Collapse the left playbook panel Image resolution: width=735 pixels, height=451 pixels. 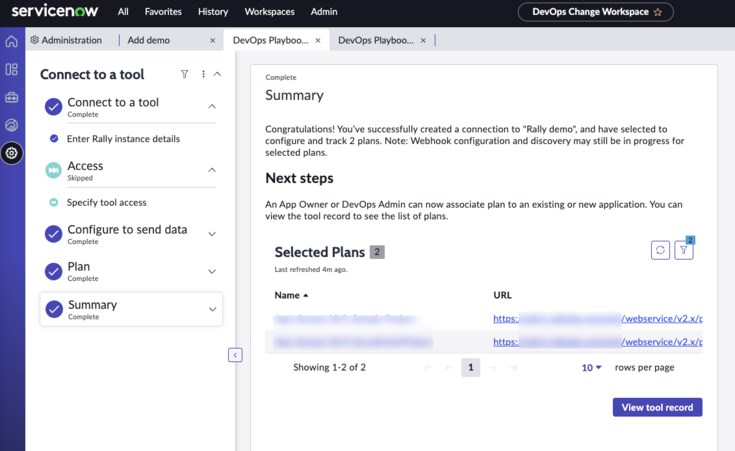click(235, 355)
